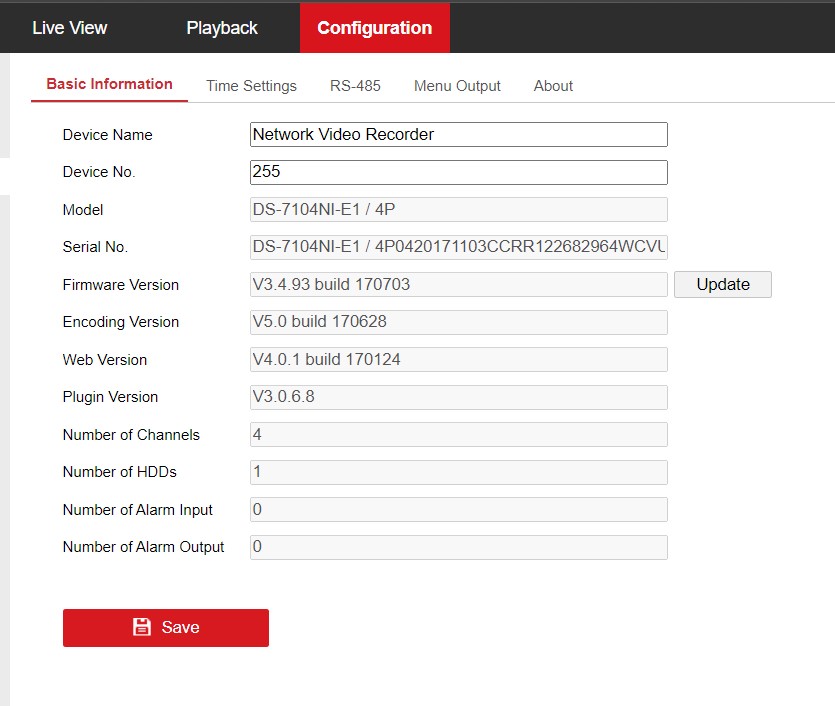Click the Model field
835x706 pixels.
pos(458,209)
